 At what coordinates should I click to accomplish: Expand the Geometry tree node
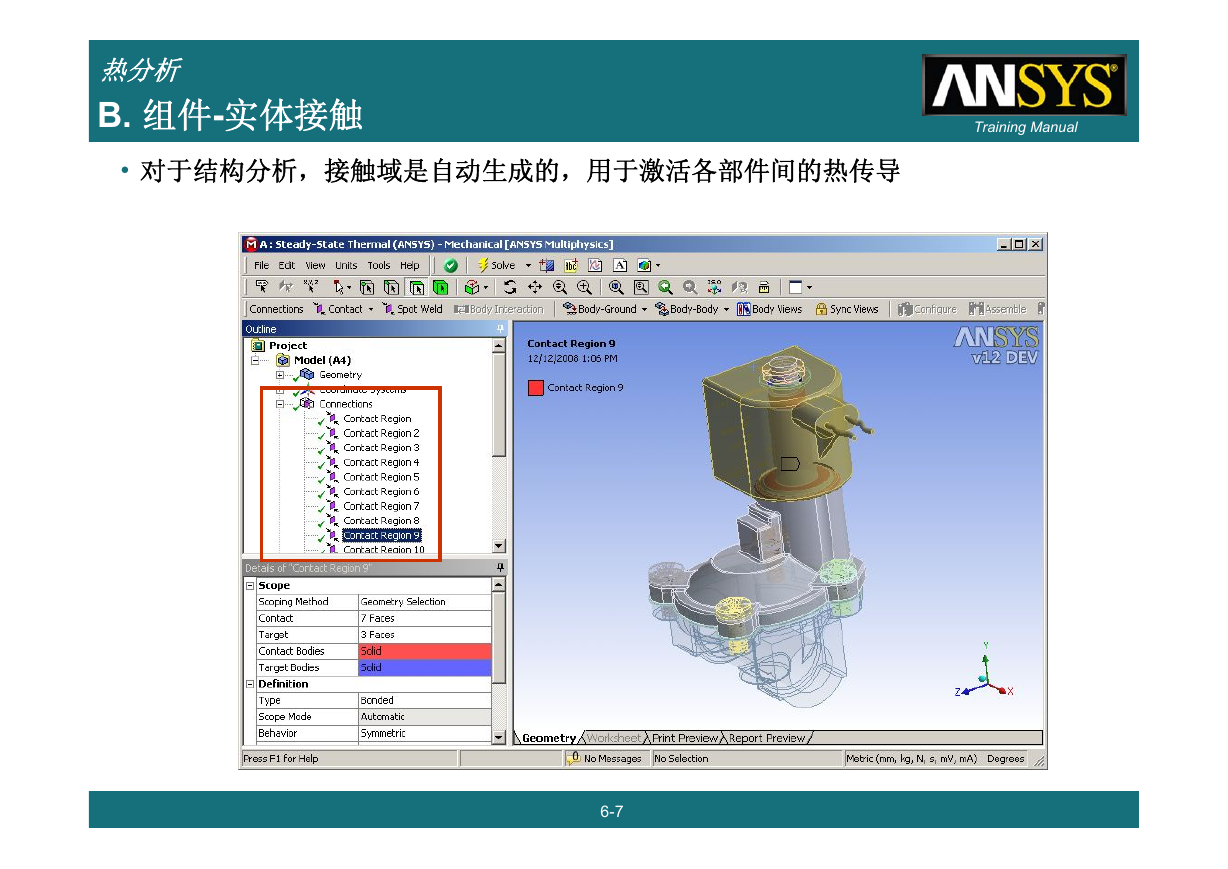click(x=280, y=375)
